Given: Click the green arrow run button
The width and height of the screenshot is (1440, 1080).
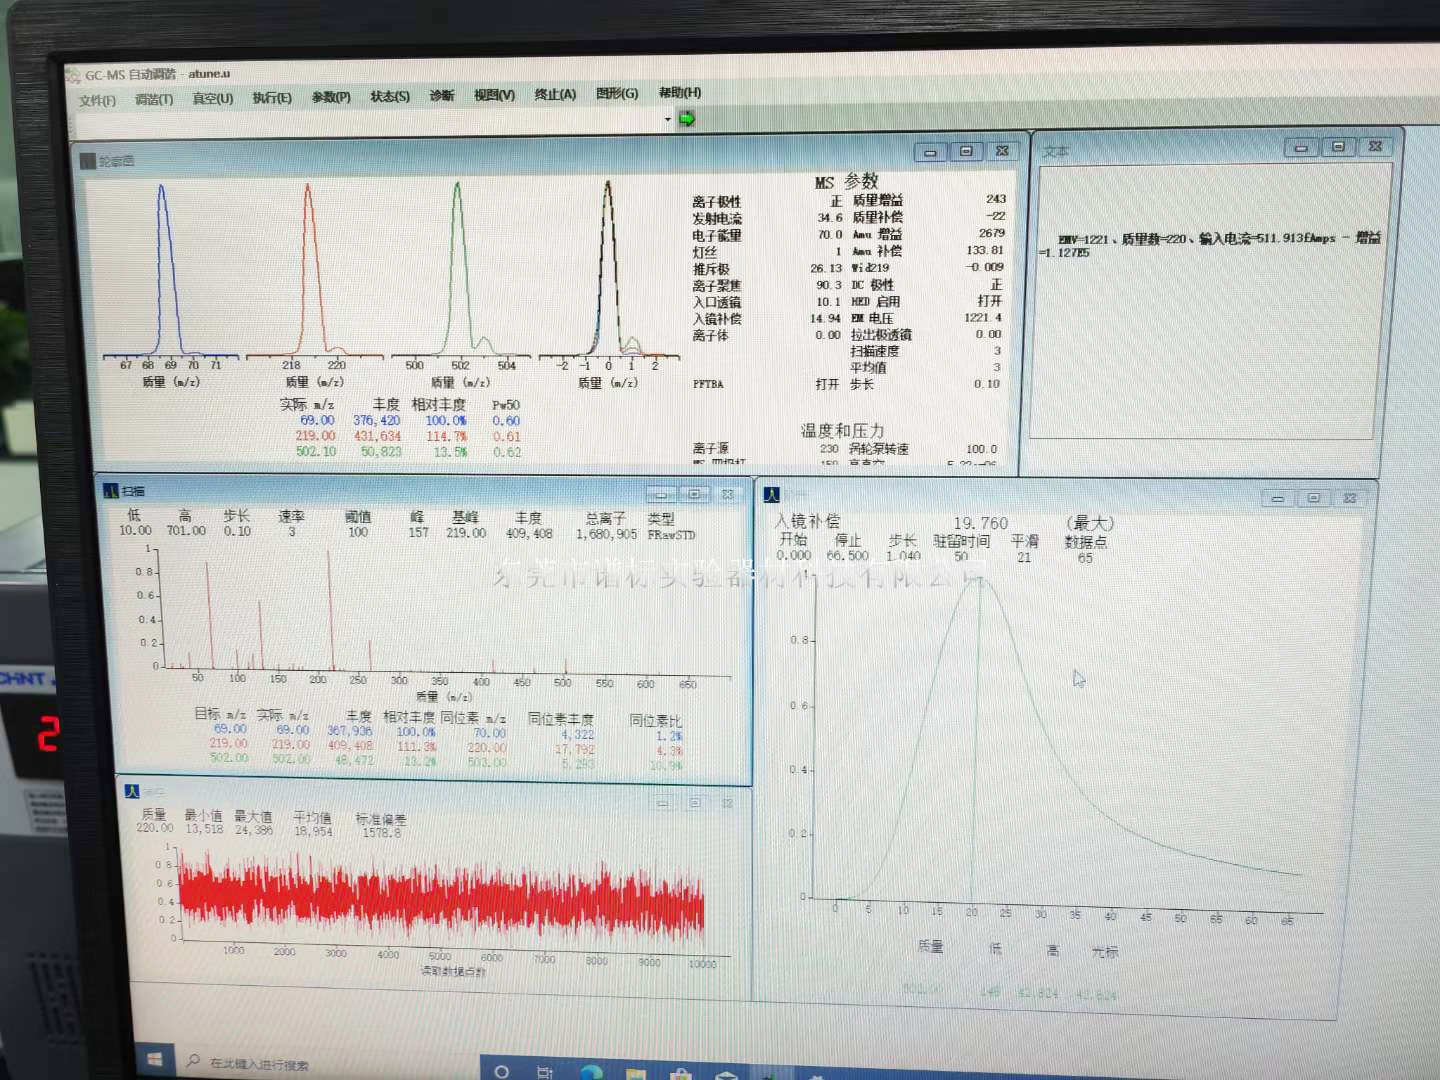Looking at the screenshot, I should [687, 119].
